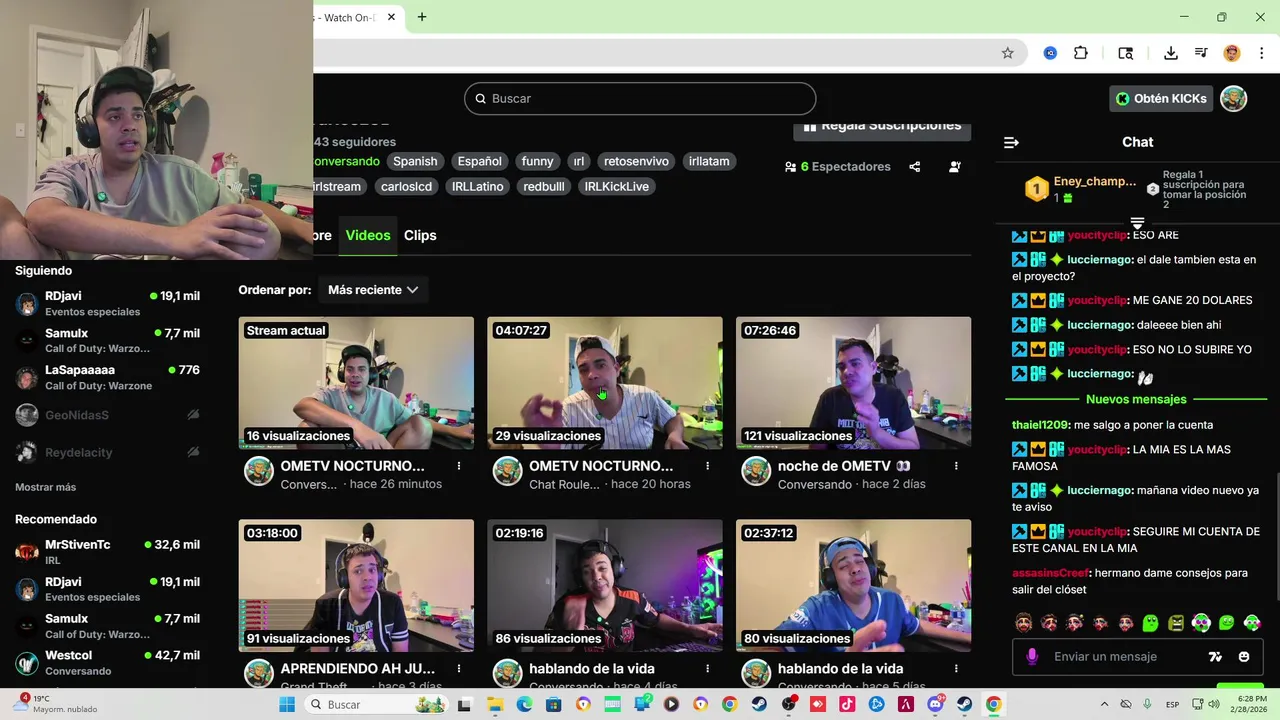
Task: Insert the plain green blob emote
Action: pos(1150,623)
